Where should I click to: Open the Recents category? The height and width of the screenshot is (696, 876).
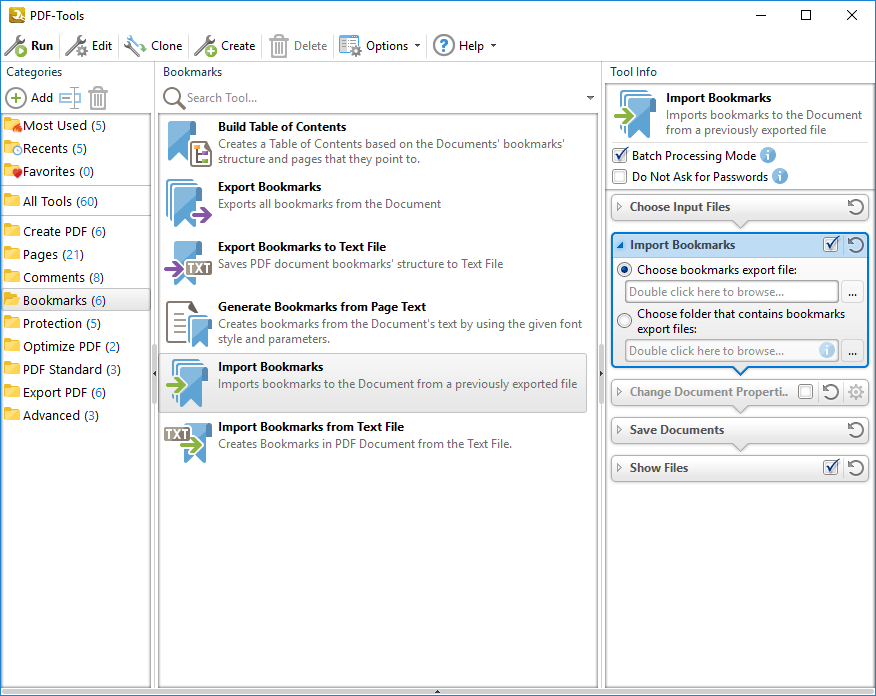pos(76,149)
